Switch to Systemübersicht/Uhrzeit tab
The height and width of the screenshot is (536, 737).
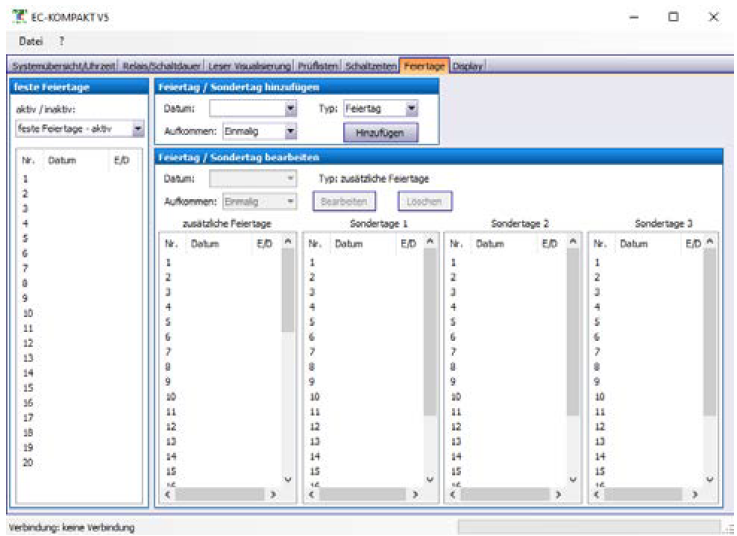pyautogui.click(x=63, y=66)
